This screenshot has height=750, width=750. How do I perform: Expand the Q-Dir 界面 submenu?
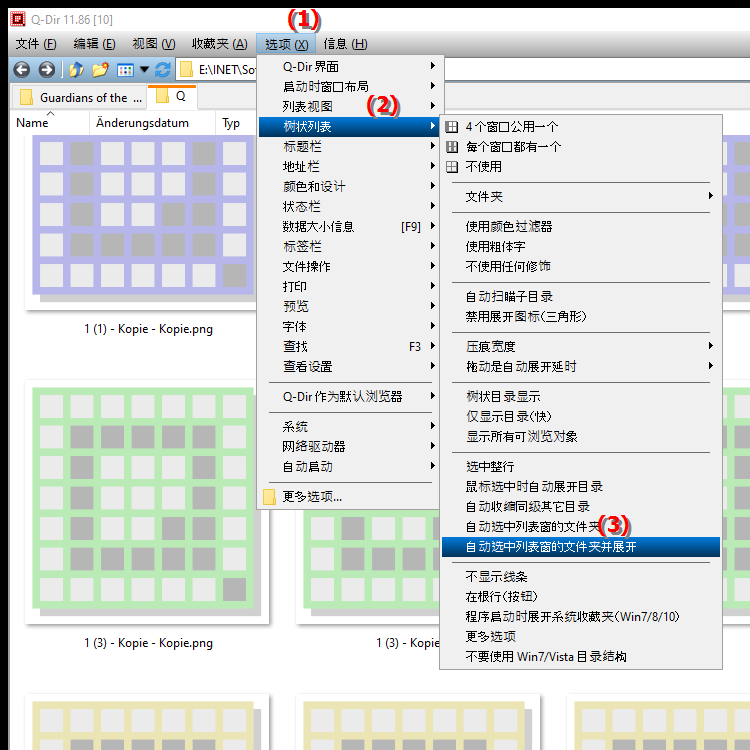click(x=349, y=66)
